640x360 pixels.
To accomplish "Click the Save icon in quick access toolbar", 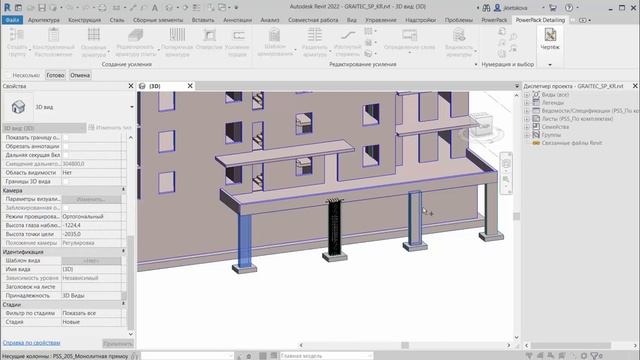I will pos(42,7).
